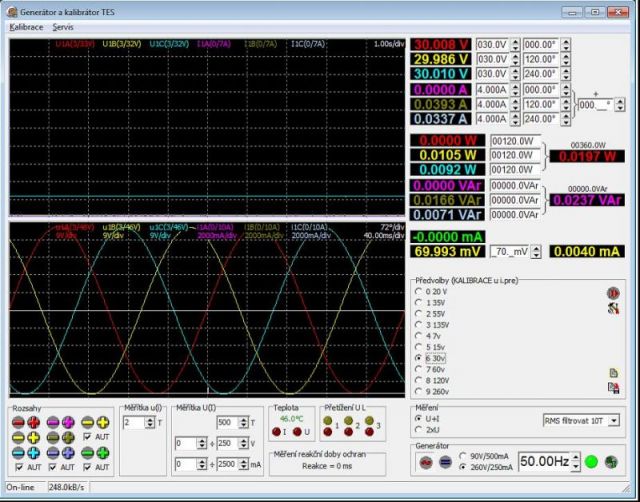Click the first 00120.0W power input field
Viewport: 640px width, 502px height.
(515, 141)
